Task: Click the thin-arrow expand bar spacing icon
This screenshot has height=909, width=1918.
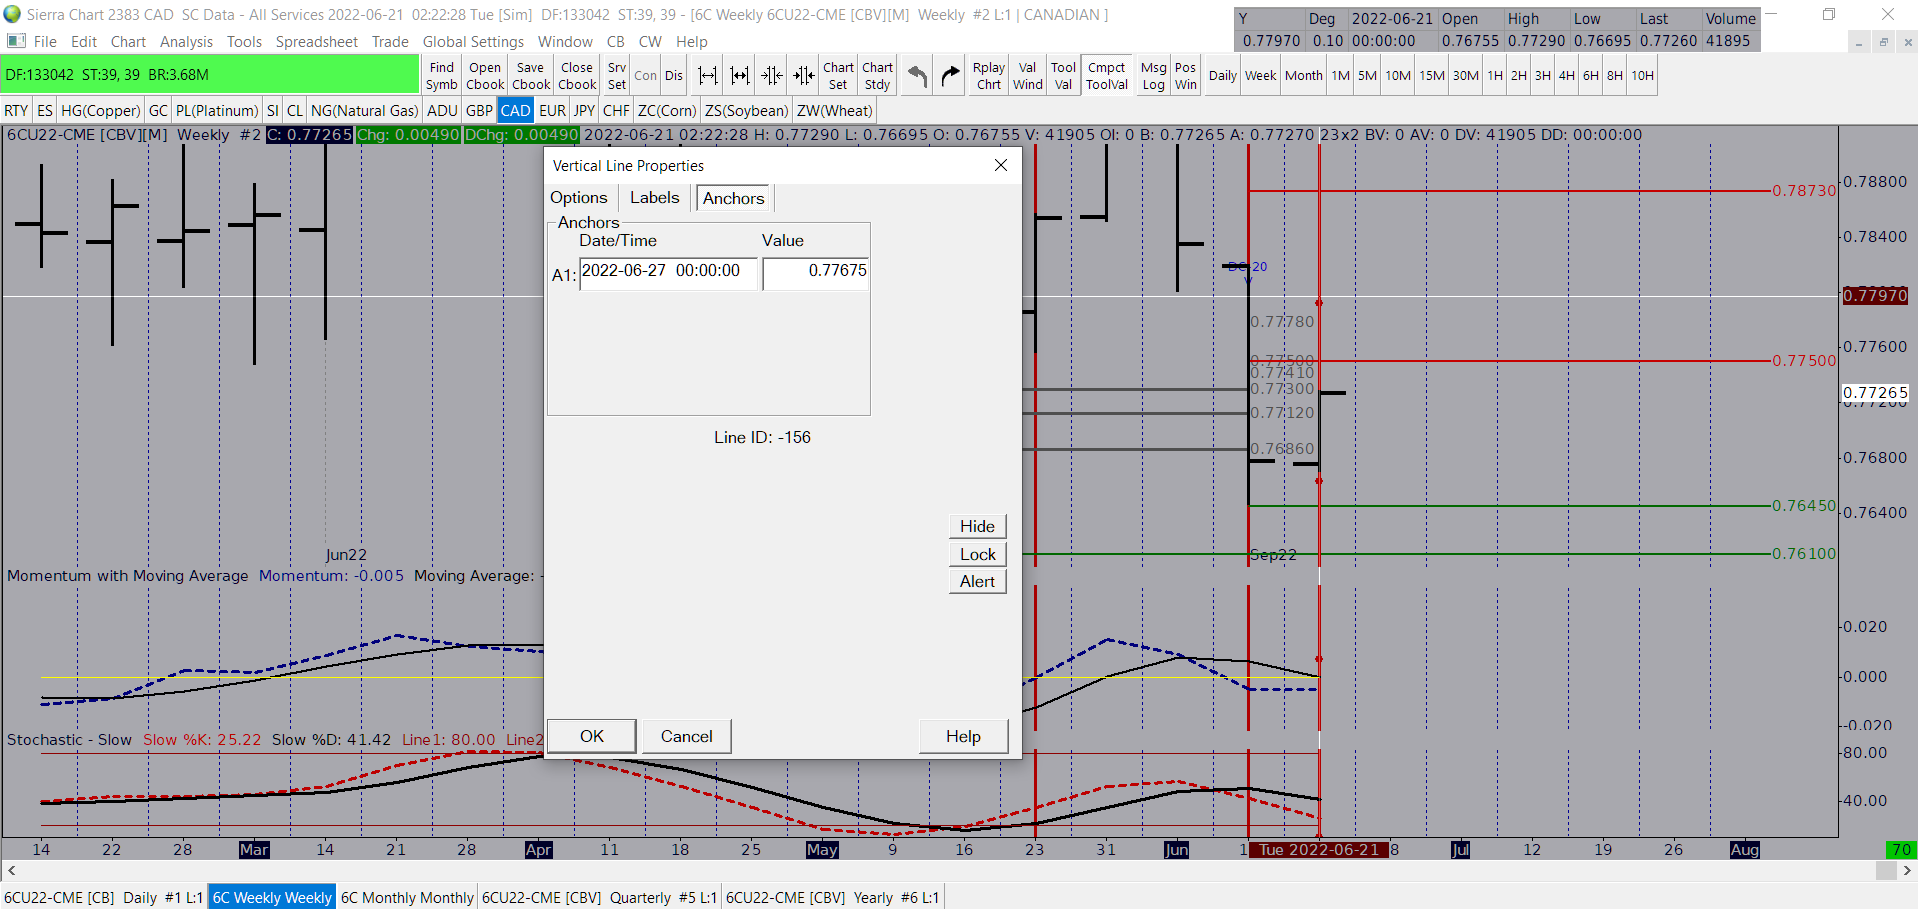Action: point(707,76)
